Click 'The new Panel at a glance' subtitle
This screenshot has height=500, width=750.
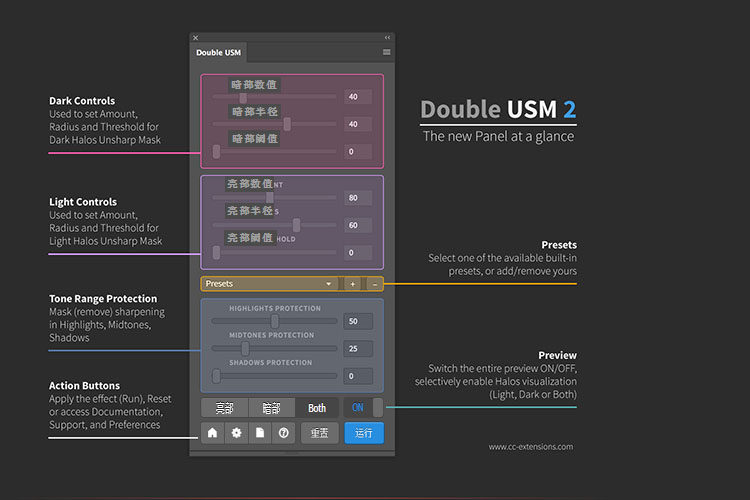tap(498, 136)
